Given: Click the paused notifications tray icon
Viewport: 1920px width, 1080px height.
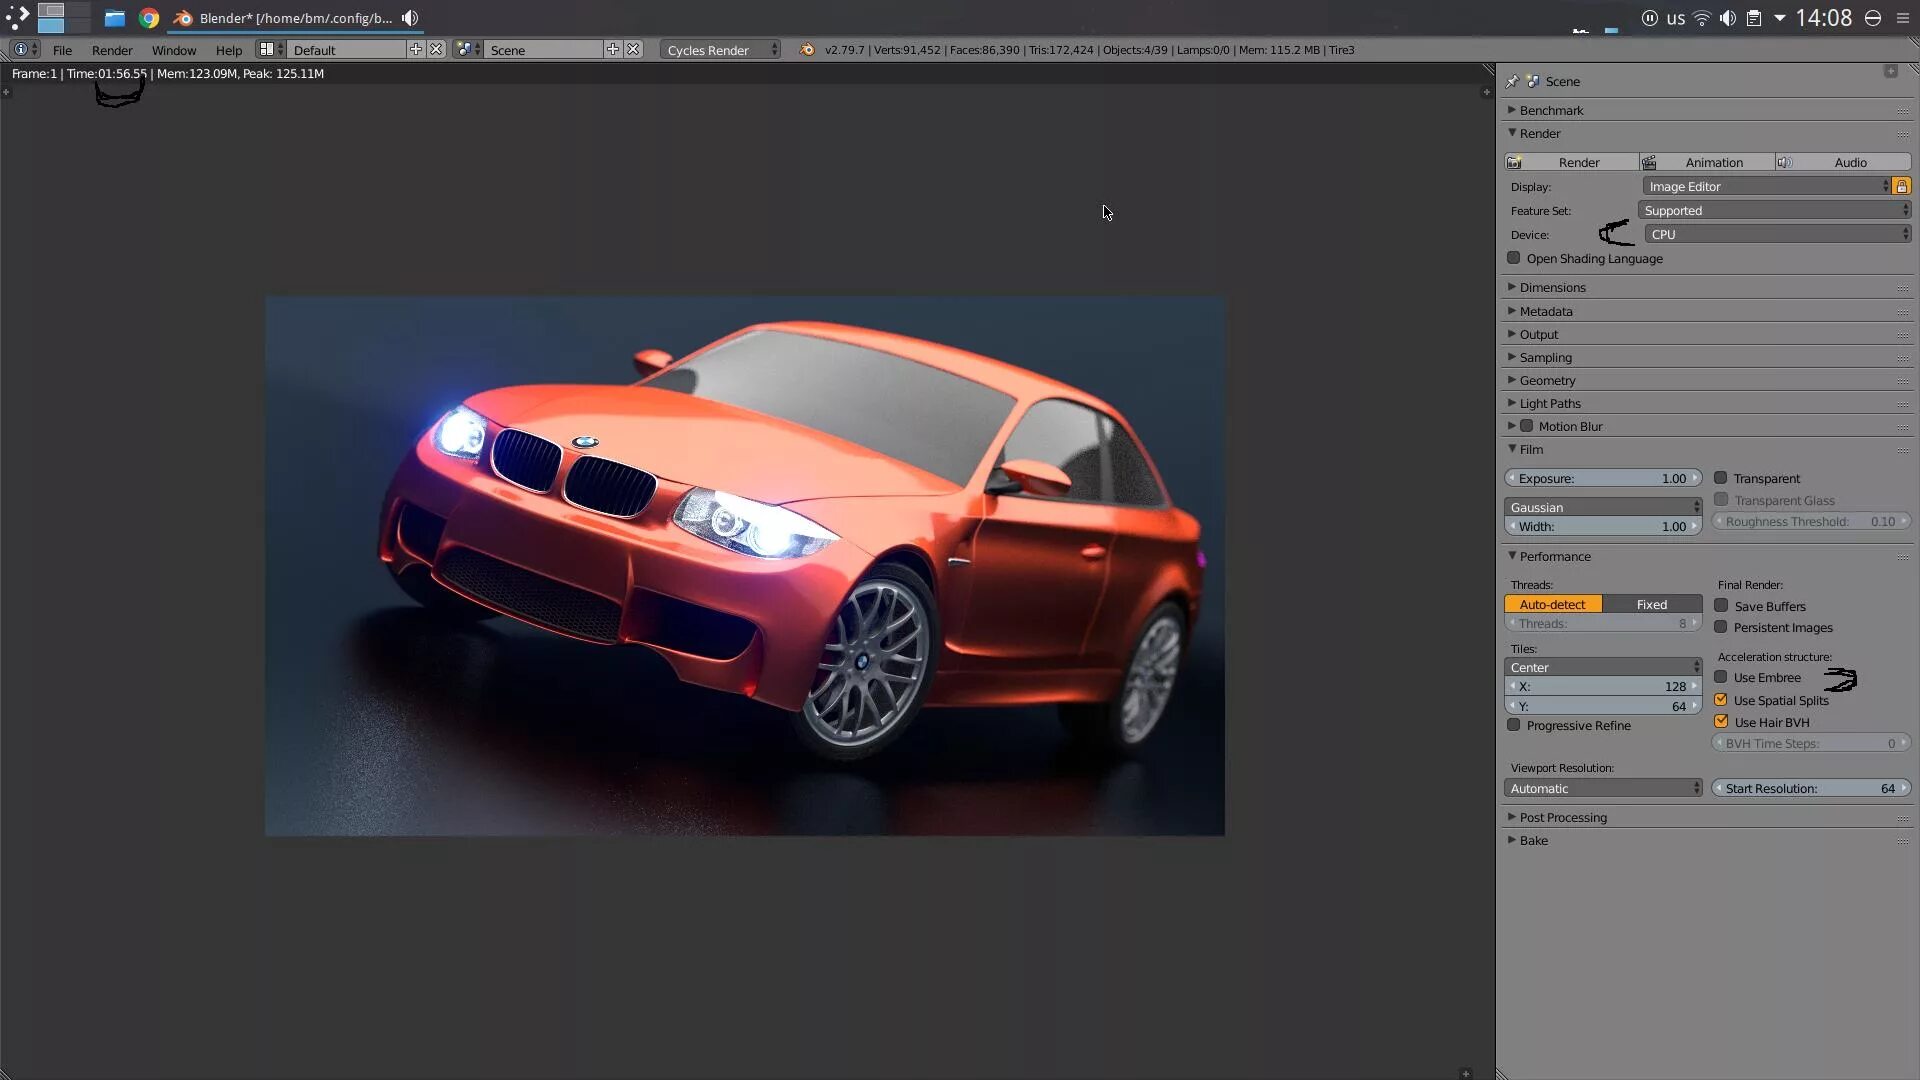Looking at the screenshot, I should pyautogui.click(x=1650, y=18).
